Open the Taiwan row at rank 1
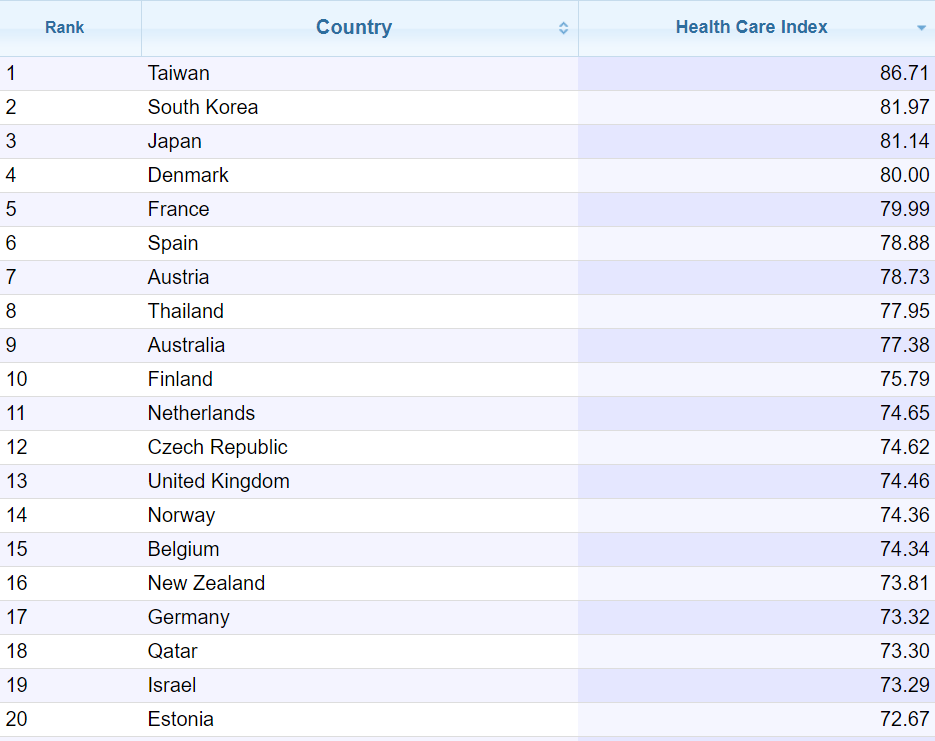Viewport: 935px width, 741px height. click(179, 73)
